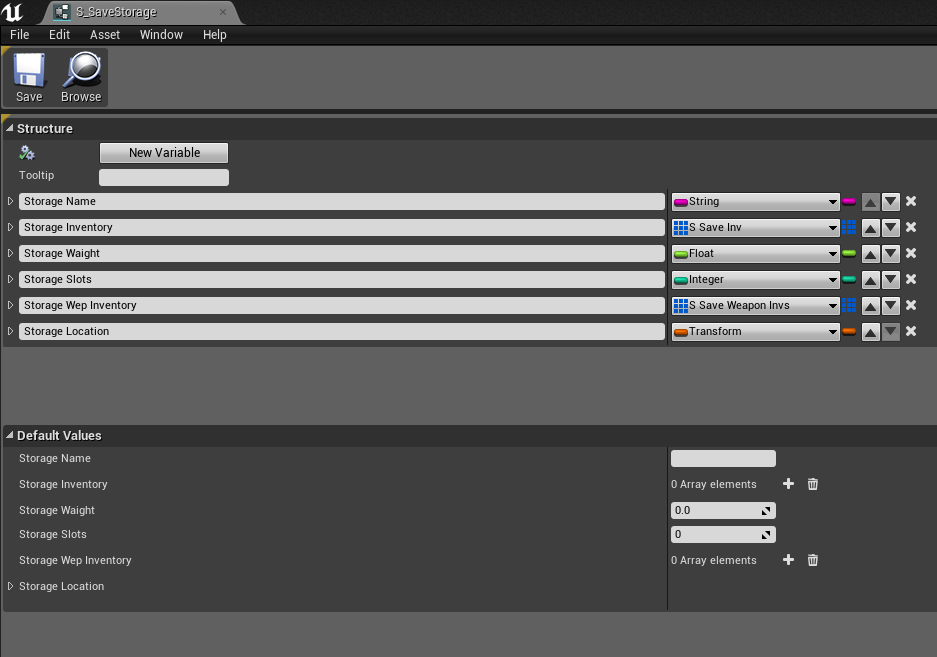The height and width of the screenshot is (657, 937).
Task: Expand Storage Wep Inventory row details
Action: pos(10,305)
